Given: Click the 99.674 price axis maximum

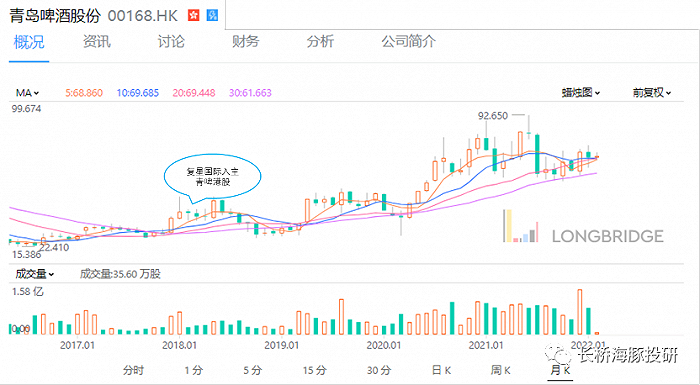Looking at the screenshot, I should point(26,109).
